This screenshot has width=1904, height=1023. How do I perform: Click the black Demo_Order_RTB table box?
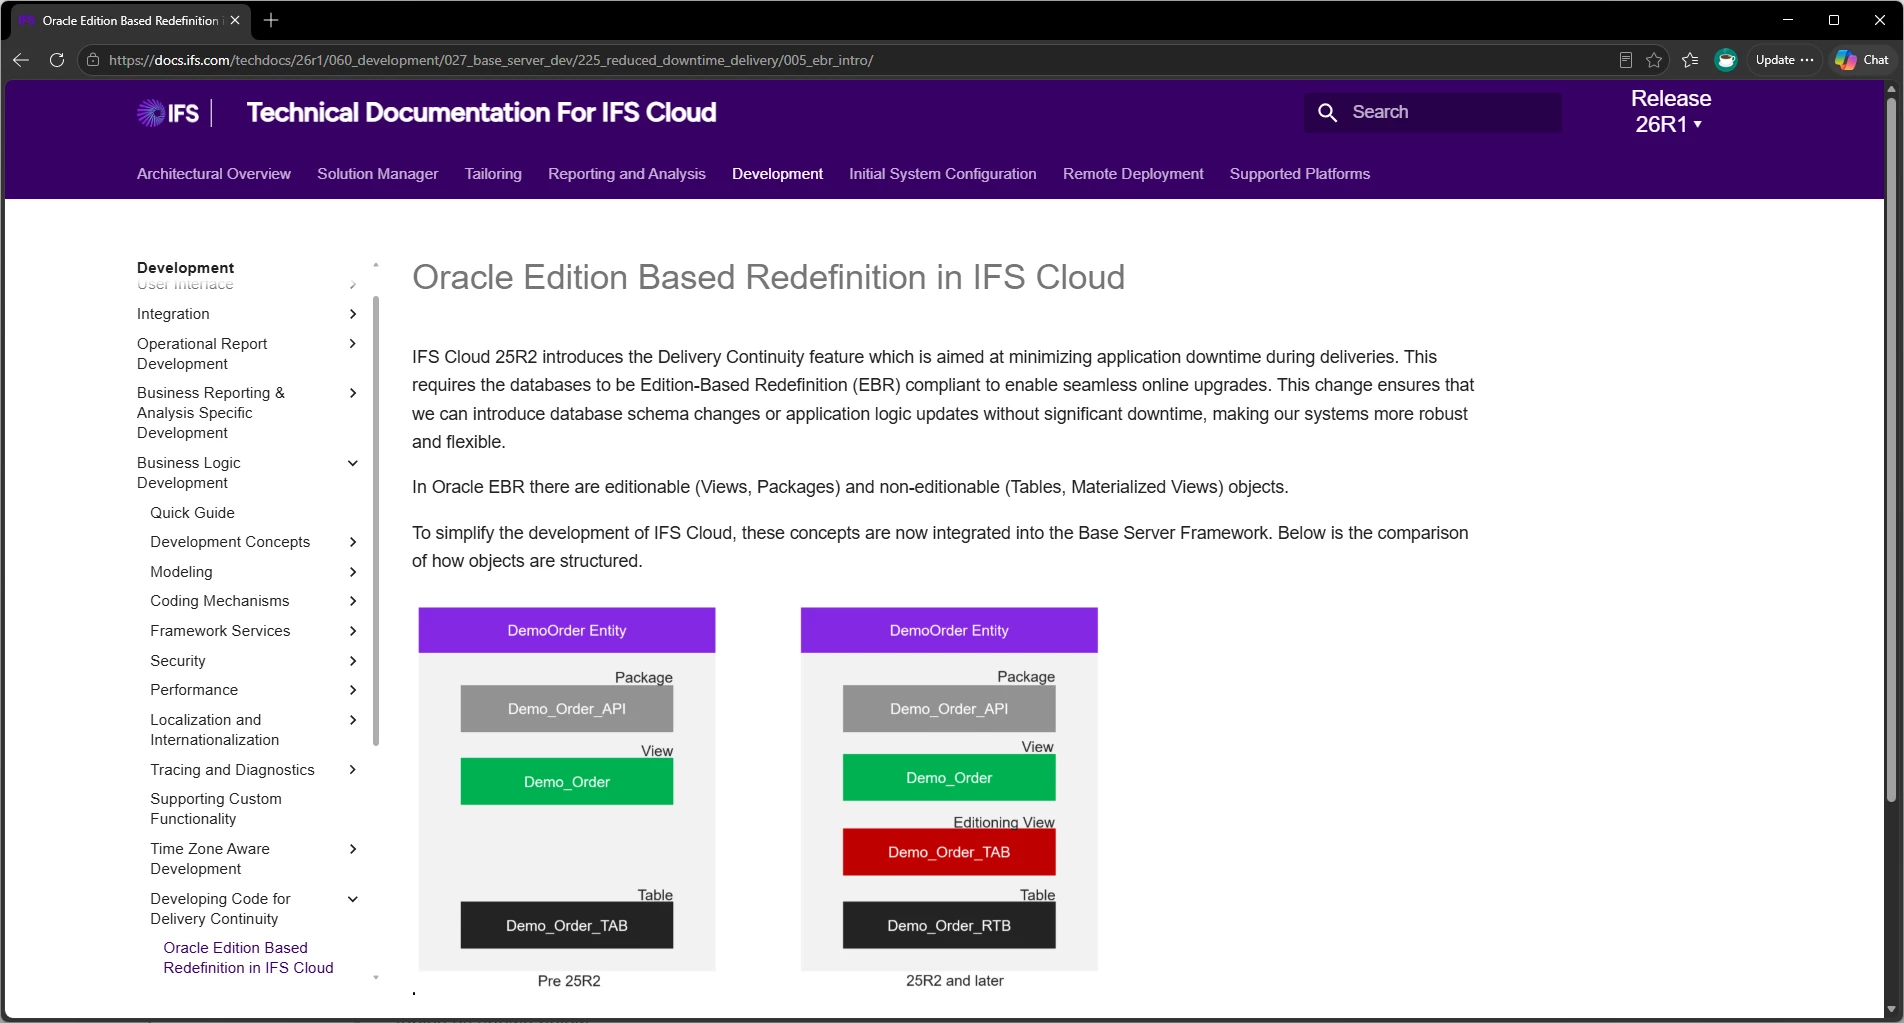tap(949, 926)
